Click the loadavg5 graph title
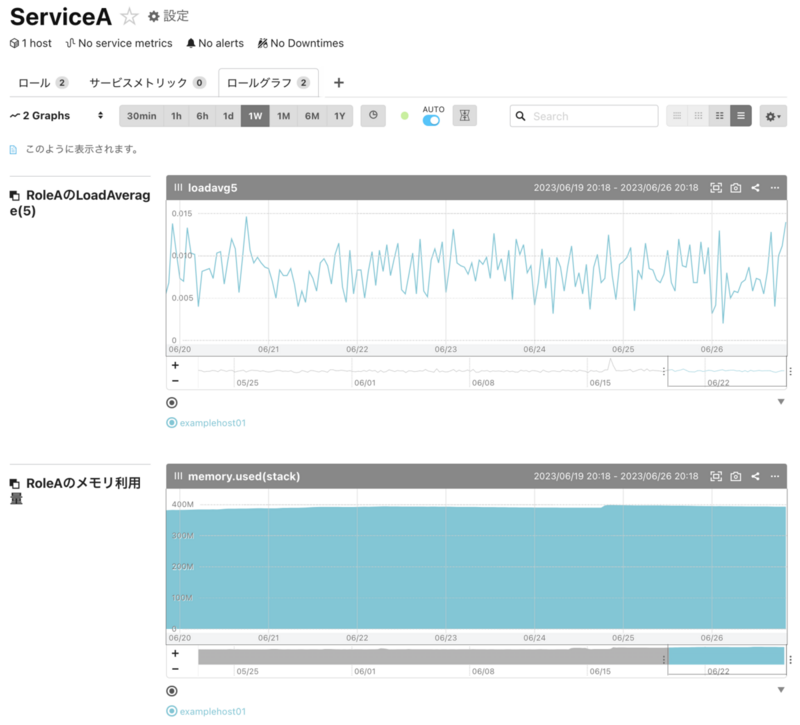Image resolution: width=800 pixels, height=725 pixels. click(212, 188)
